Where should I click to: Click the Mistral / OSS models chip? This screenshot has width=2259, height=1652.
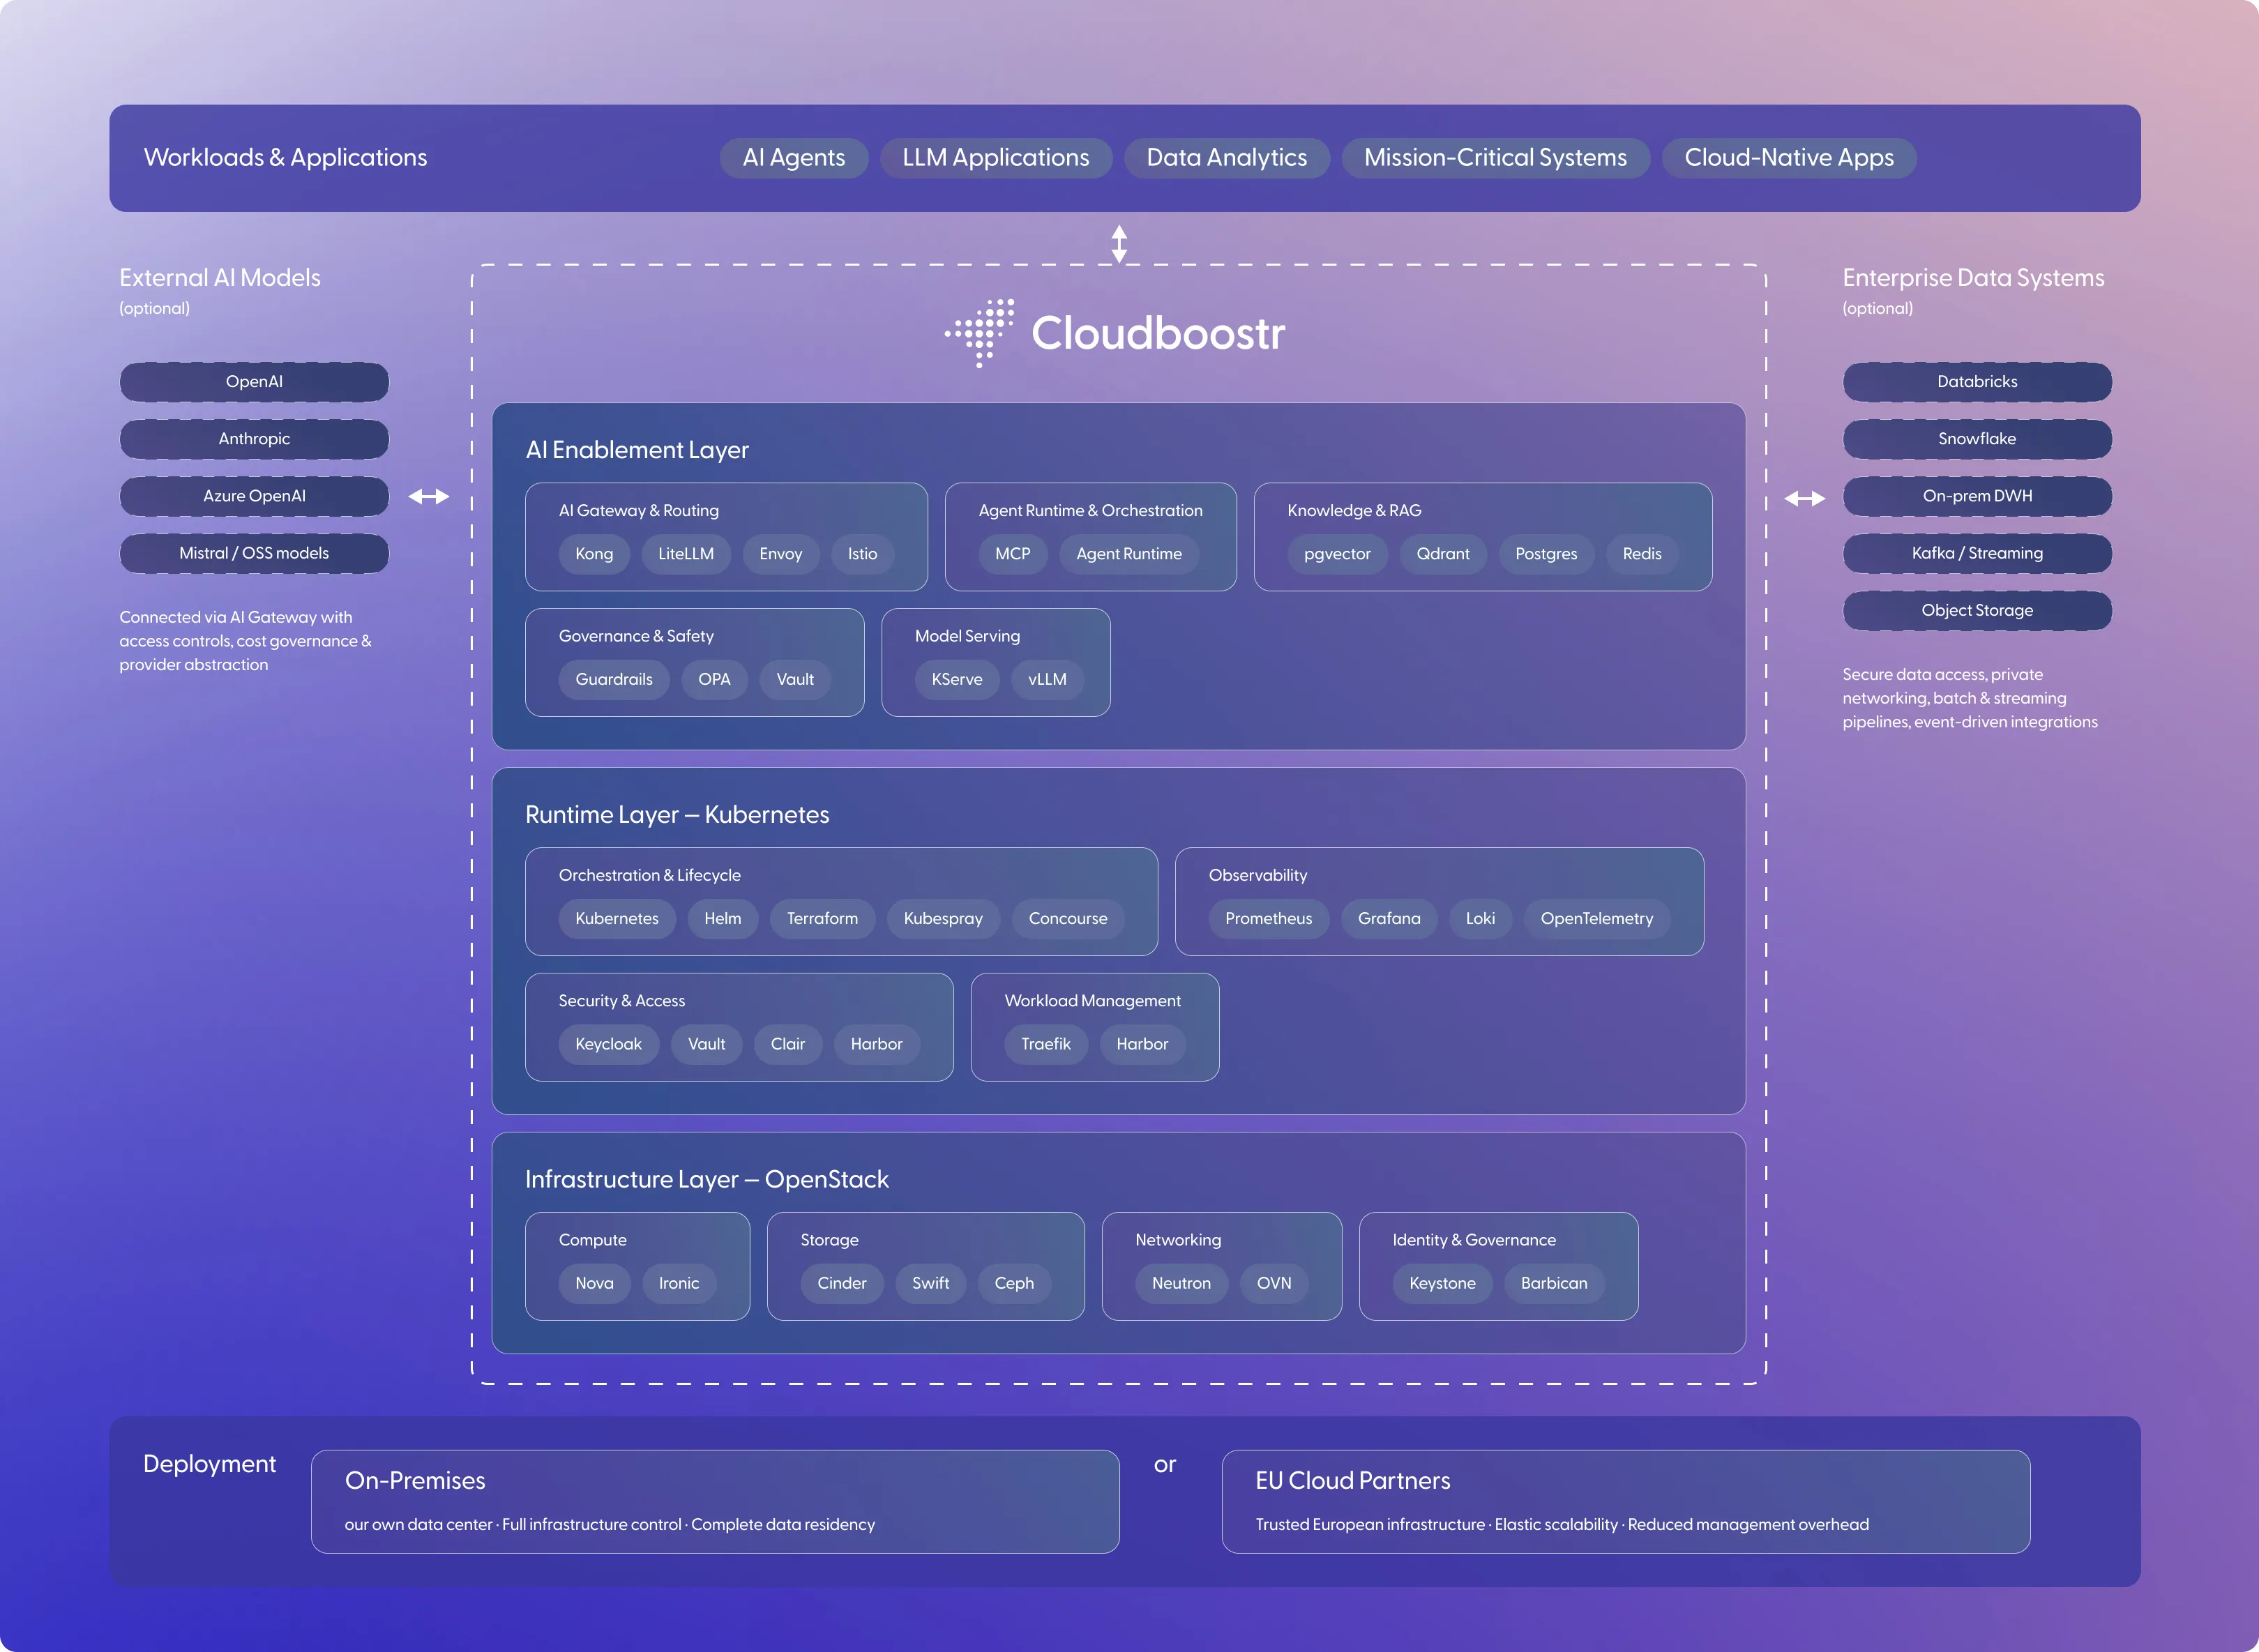pos(254,553)
